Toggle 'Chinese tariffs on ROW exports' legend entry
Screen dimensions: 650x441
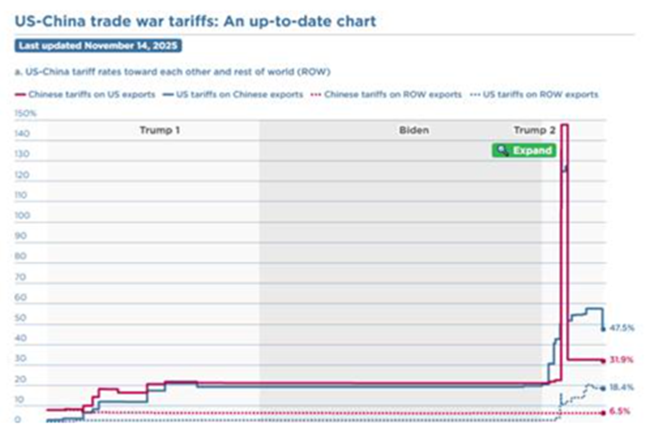386,94
